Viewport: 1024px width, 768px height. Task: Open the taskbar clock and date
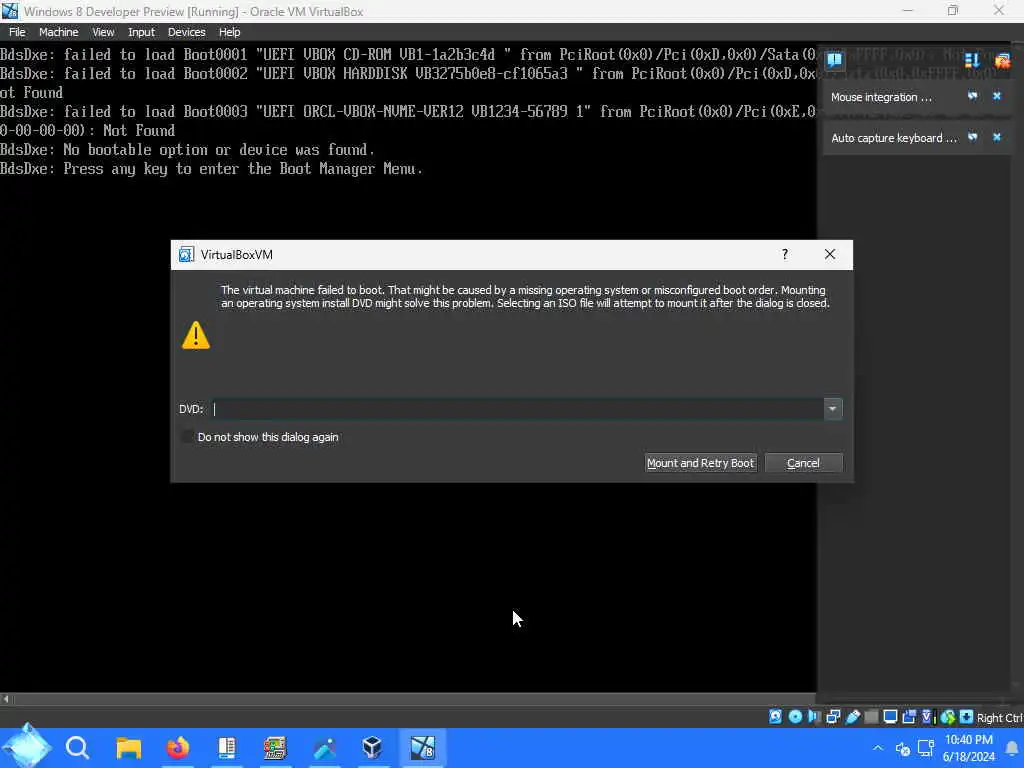[968, 748]
